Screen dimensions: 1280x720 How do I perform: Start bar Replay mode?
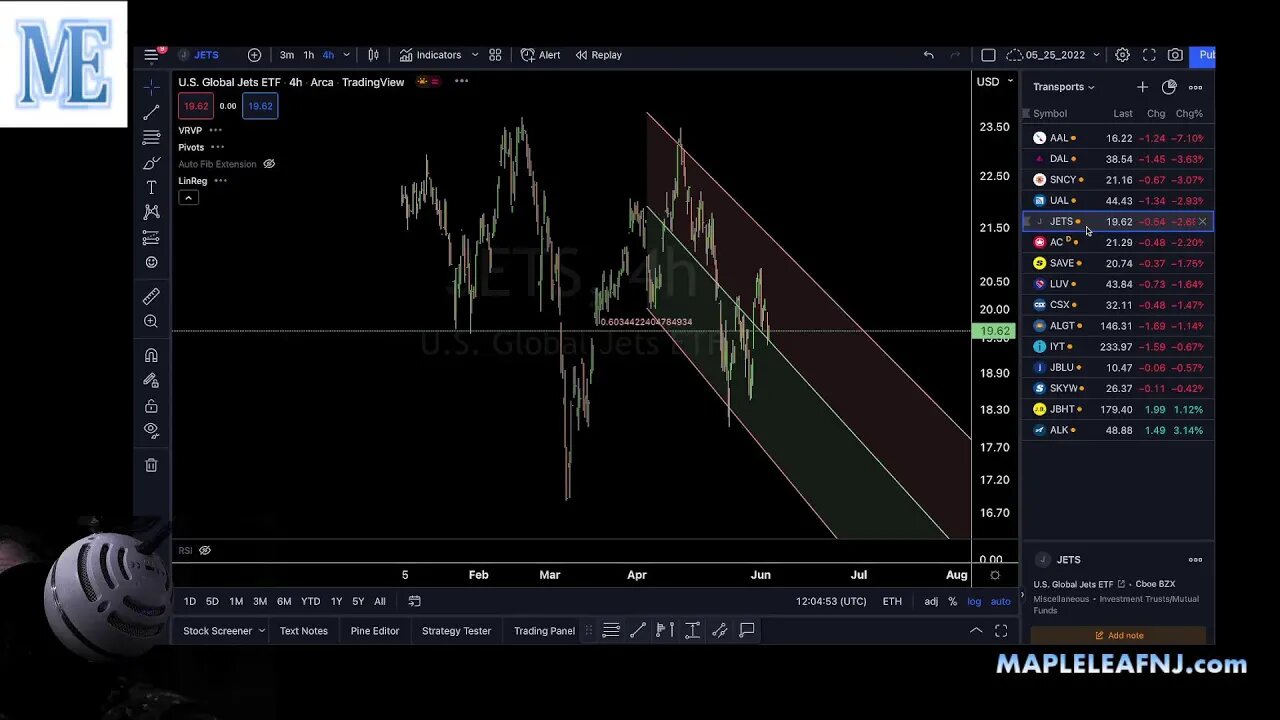click(598, 55)
